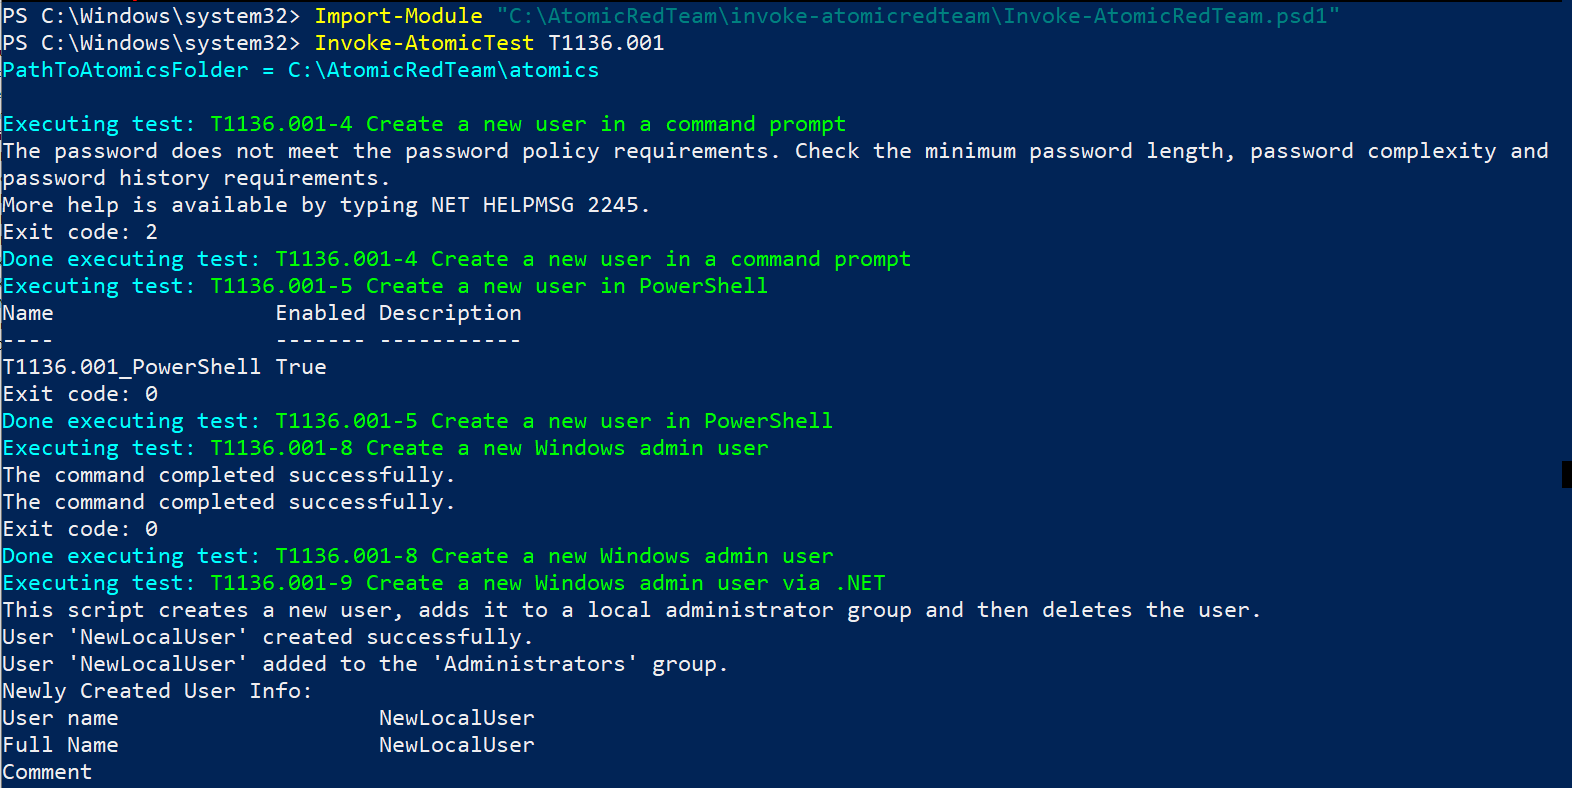Click "Executing test: T1136.001-9" via .NET line
The height and width of the screenshot is (788, 1573).
tap(443, 583)
